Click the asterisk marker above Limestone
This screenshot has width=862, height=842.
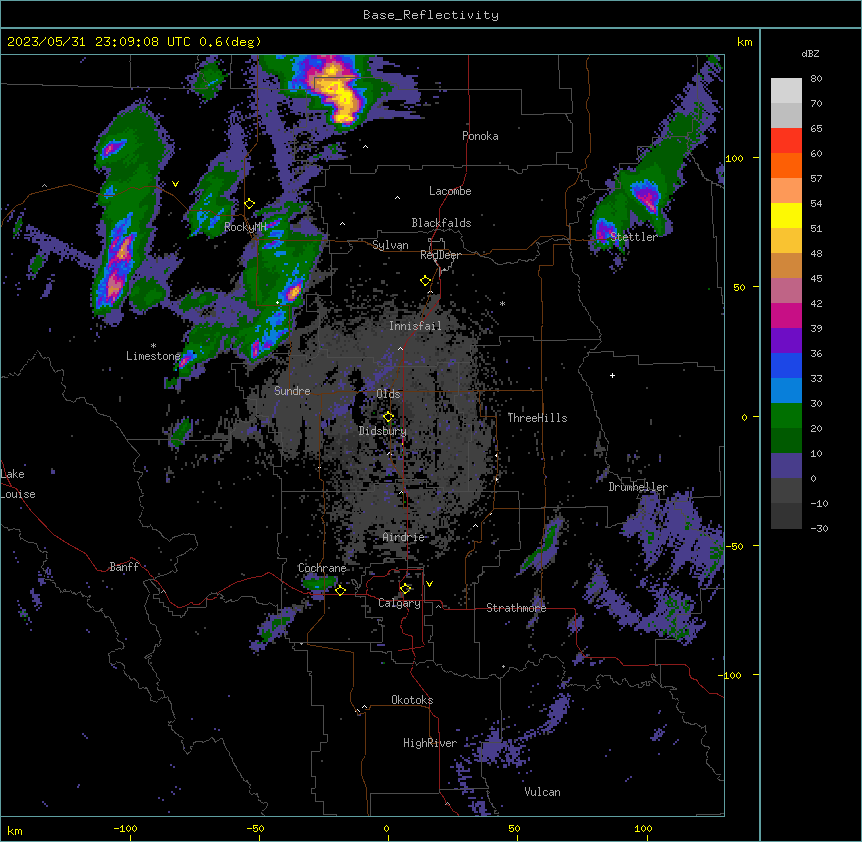click(x=153, y=346)
